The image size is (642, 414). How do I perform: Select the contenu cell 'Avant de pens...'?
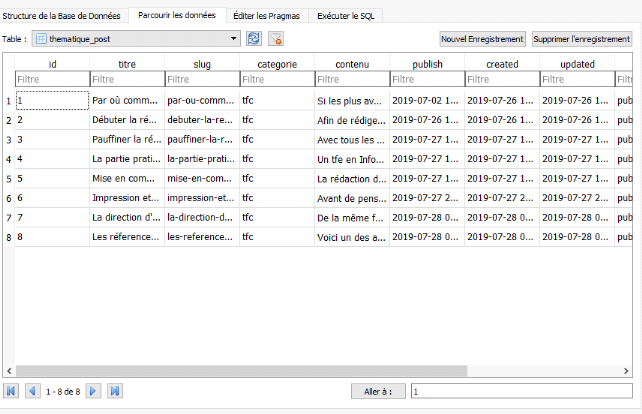pos(352,198)
